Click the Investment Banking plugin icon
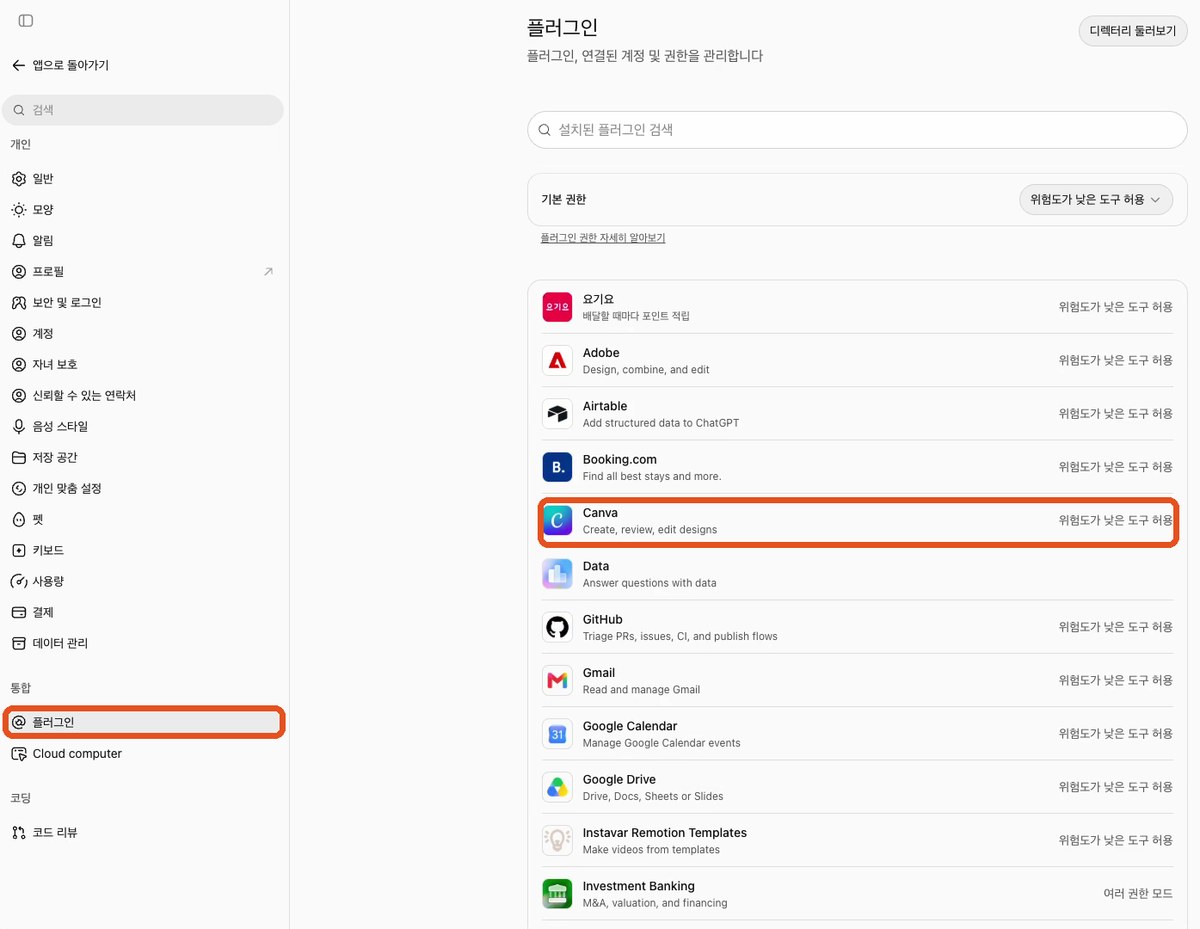This screenshot has height=929, width=1200. point(557,894)
